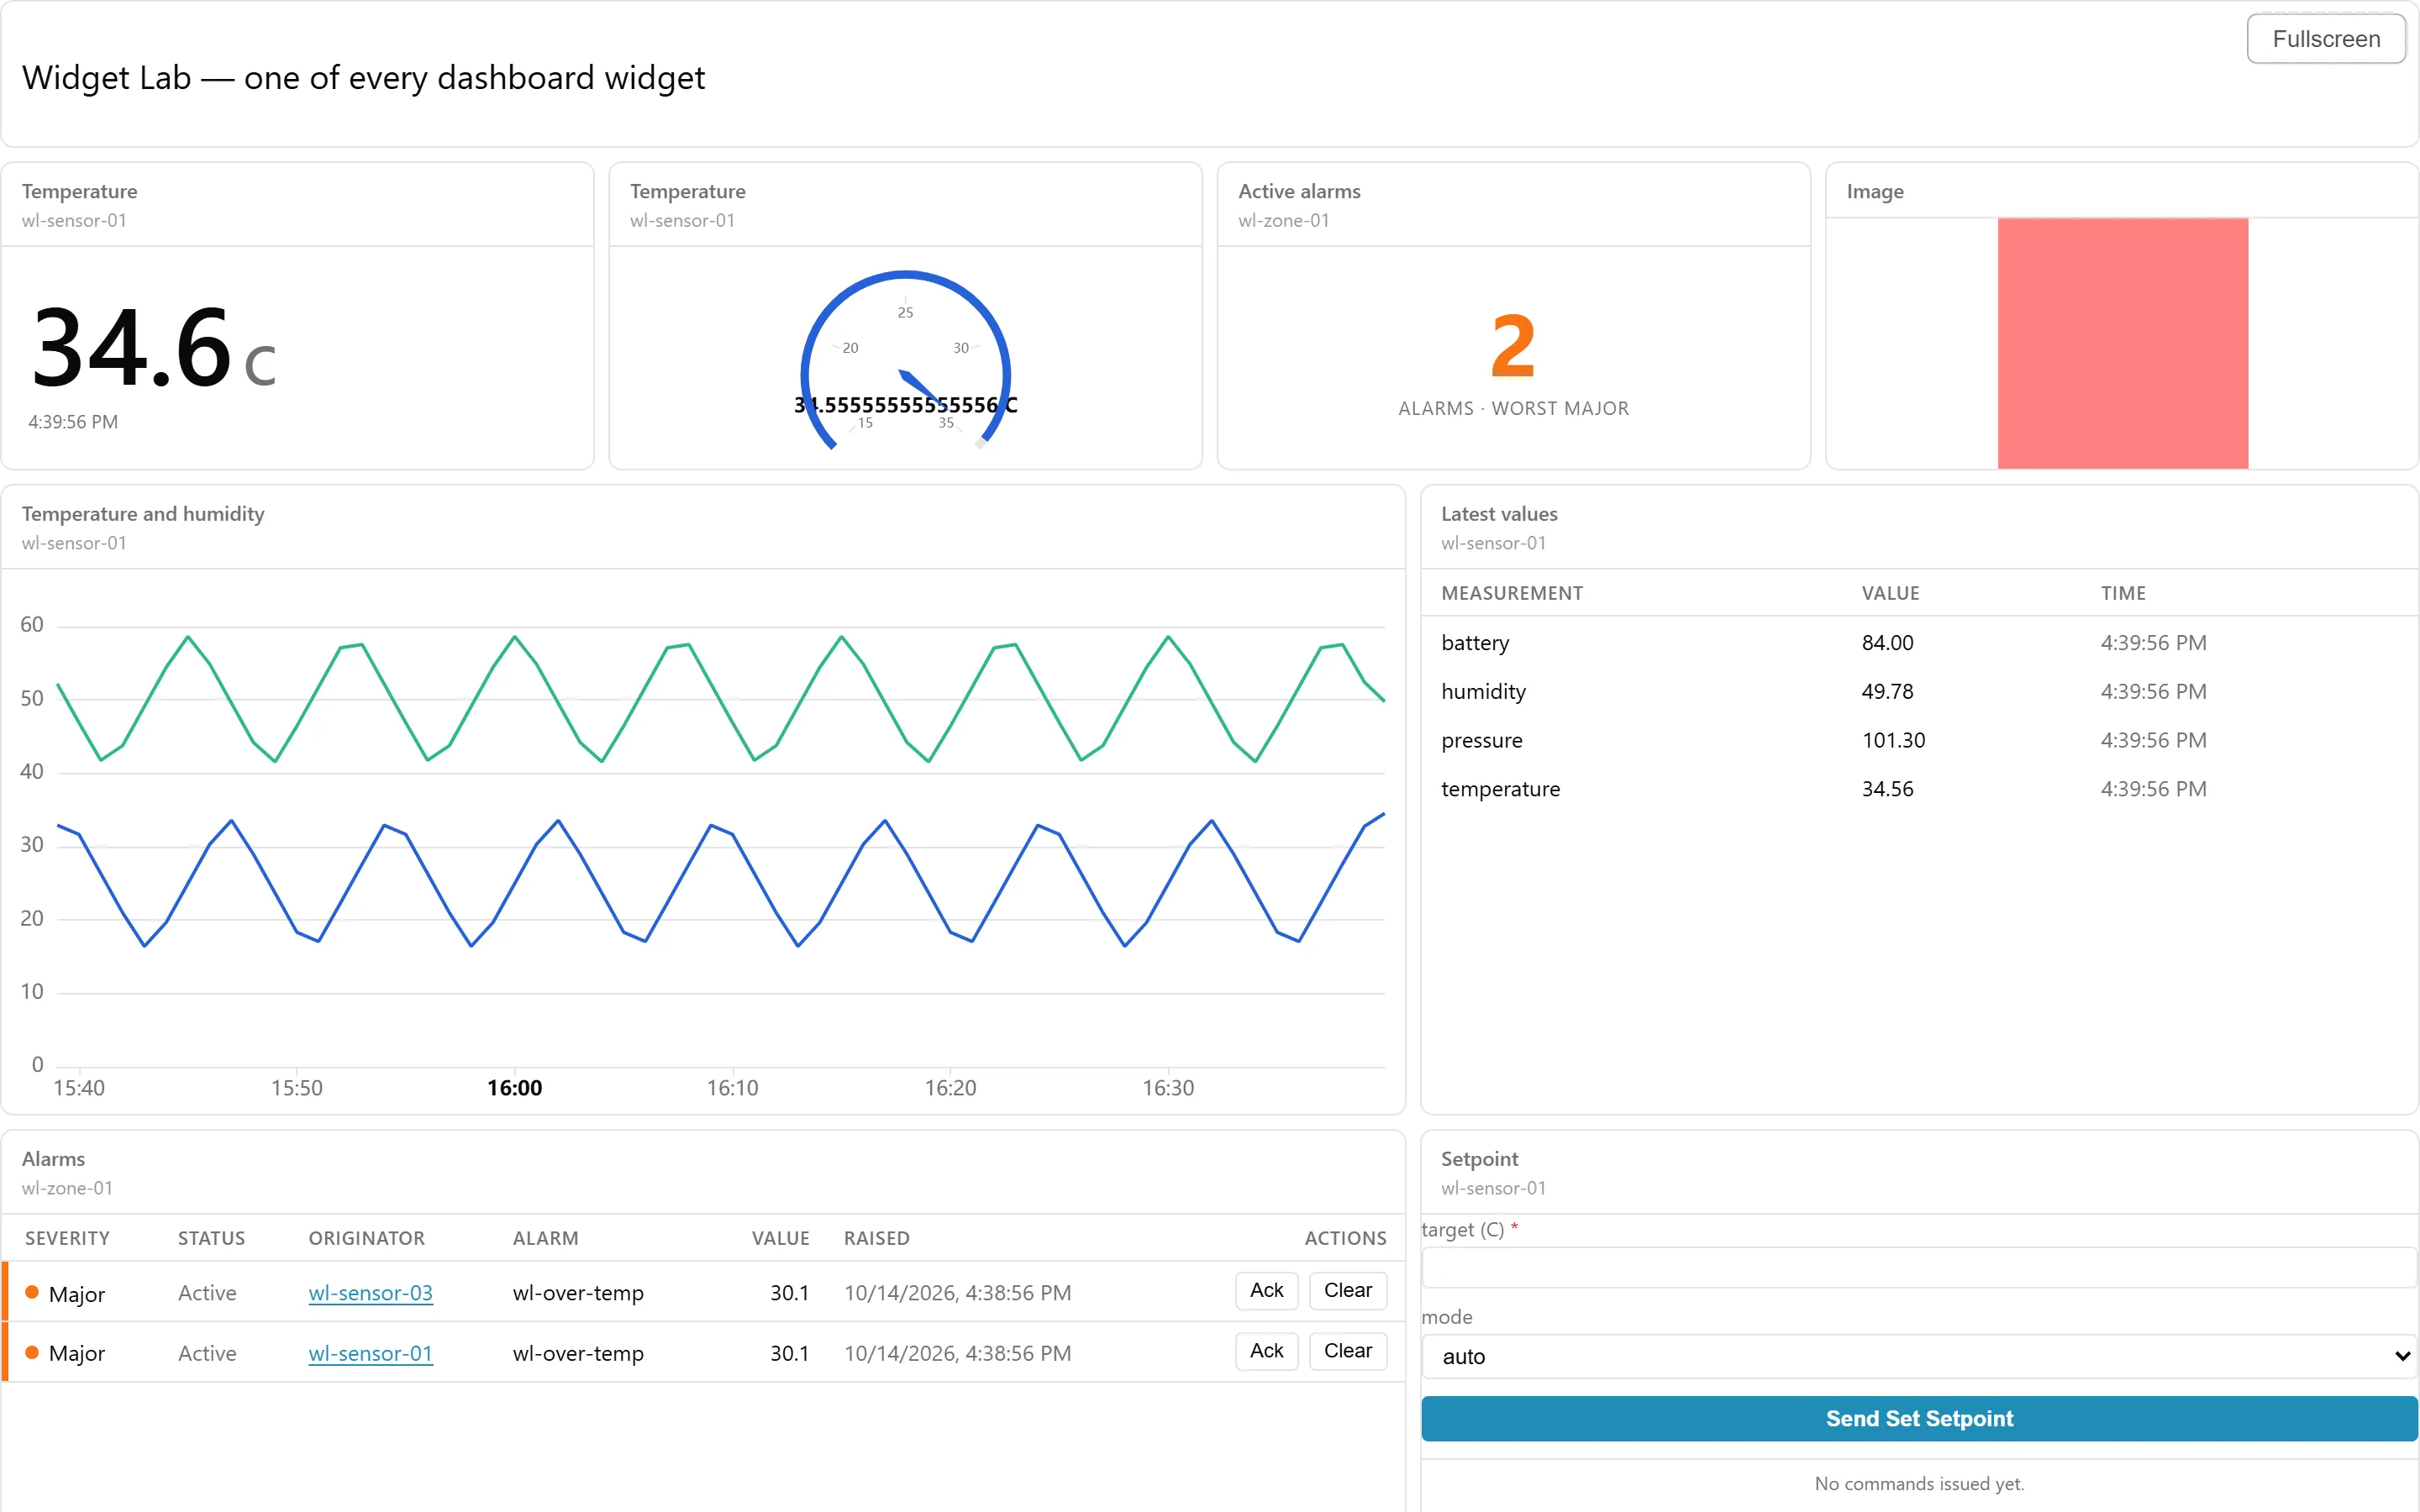Click the battery measurement row
Screen dimensions: 2420x1512
pos(1919,643)
